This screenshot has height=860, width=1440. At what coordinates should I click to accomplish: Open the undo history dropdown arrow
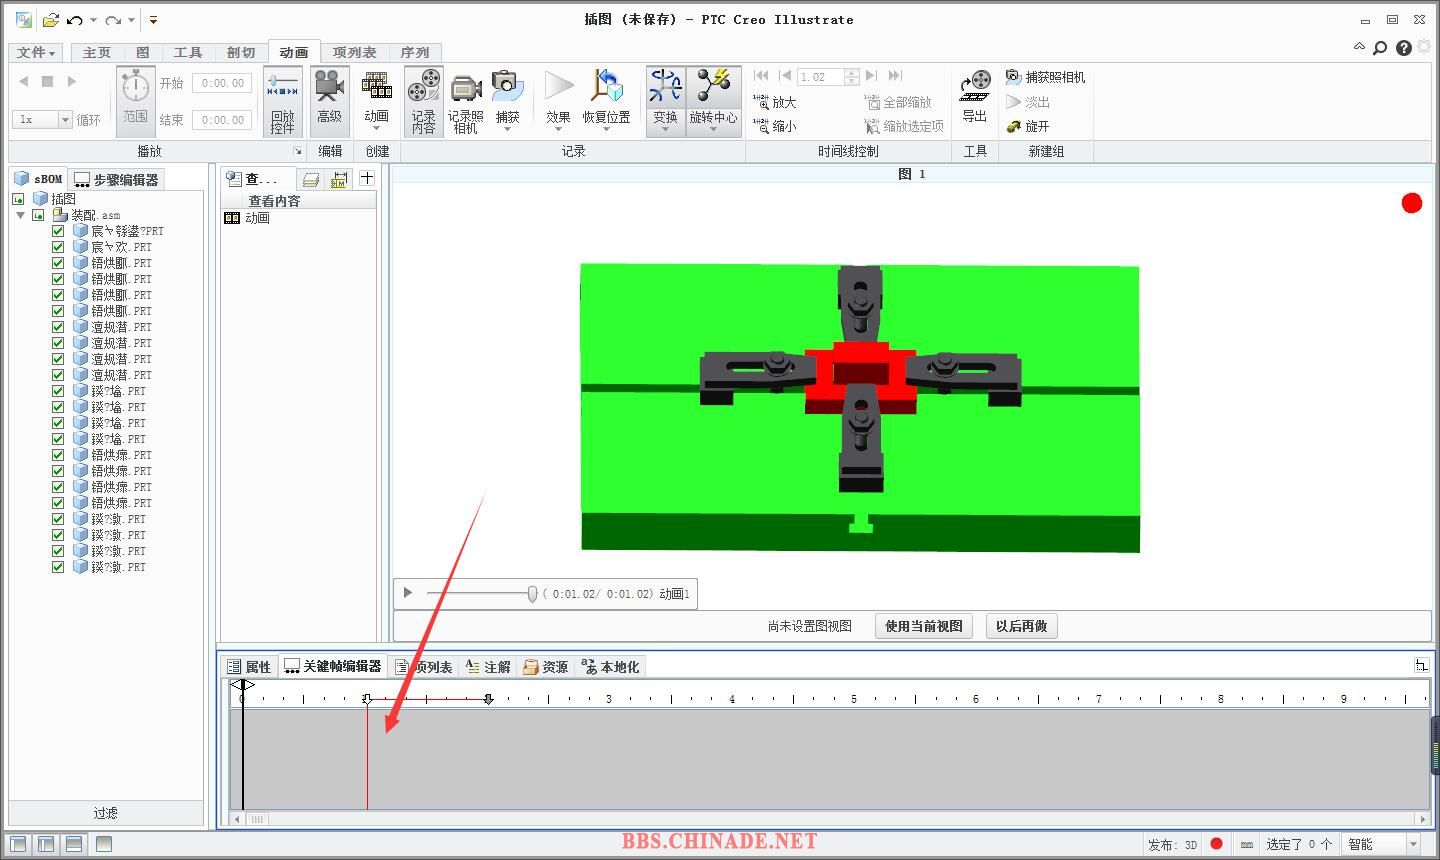tap(93, 20)
